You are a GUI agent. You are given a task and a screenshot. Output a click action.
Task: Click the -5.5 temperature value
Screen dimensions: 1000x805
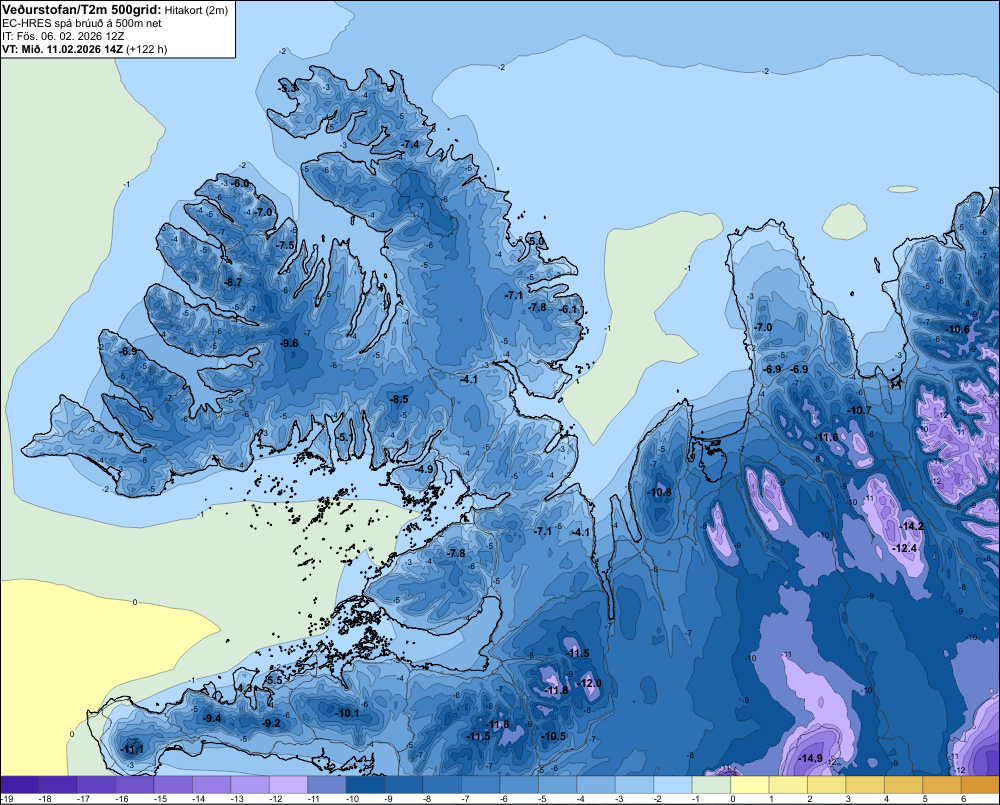pyautogui.click(x=274, y=681)
